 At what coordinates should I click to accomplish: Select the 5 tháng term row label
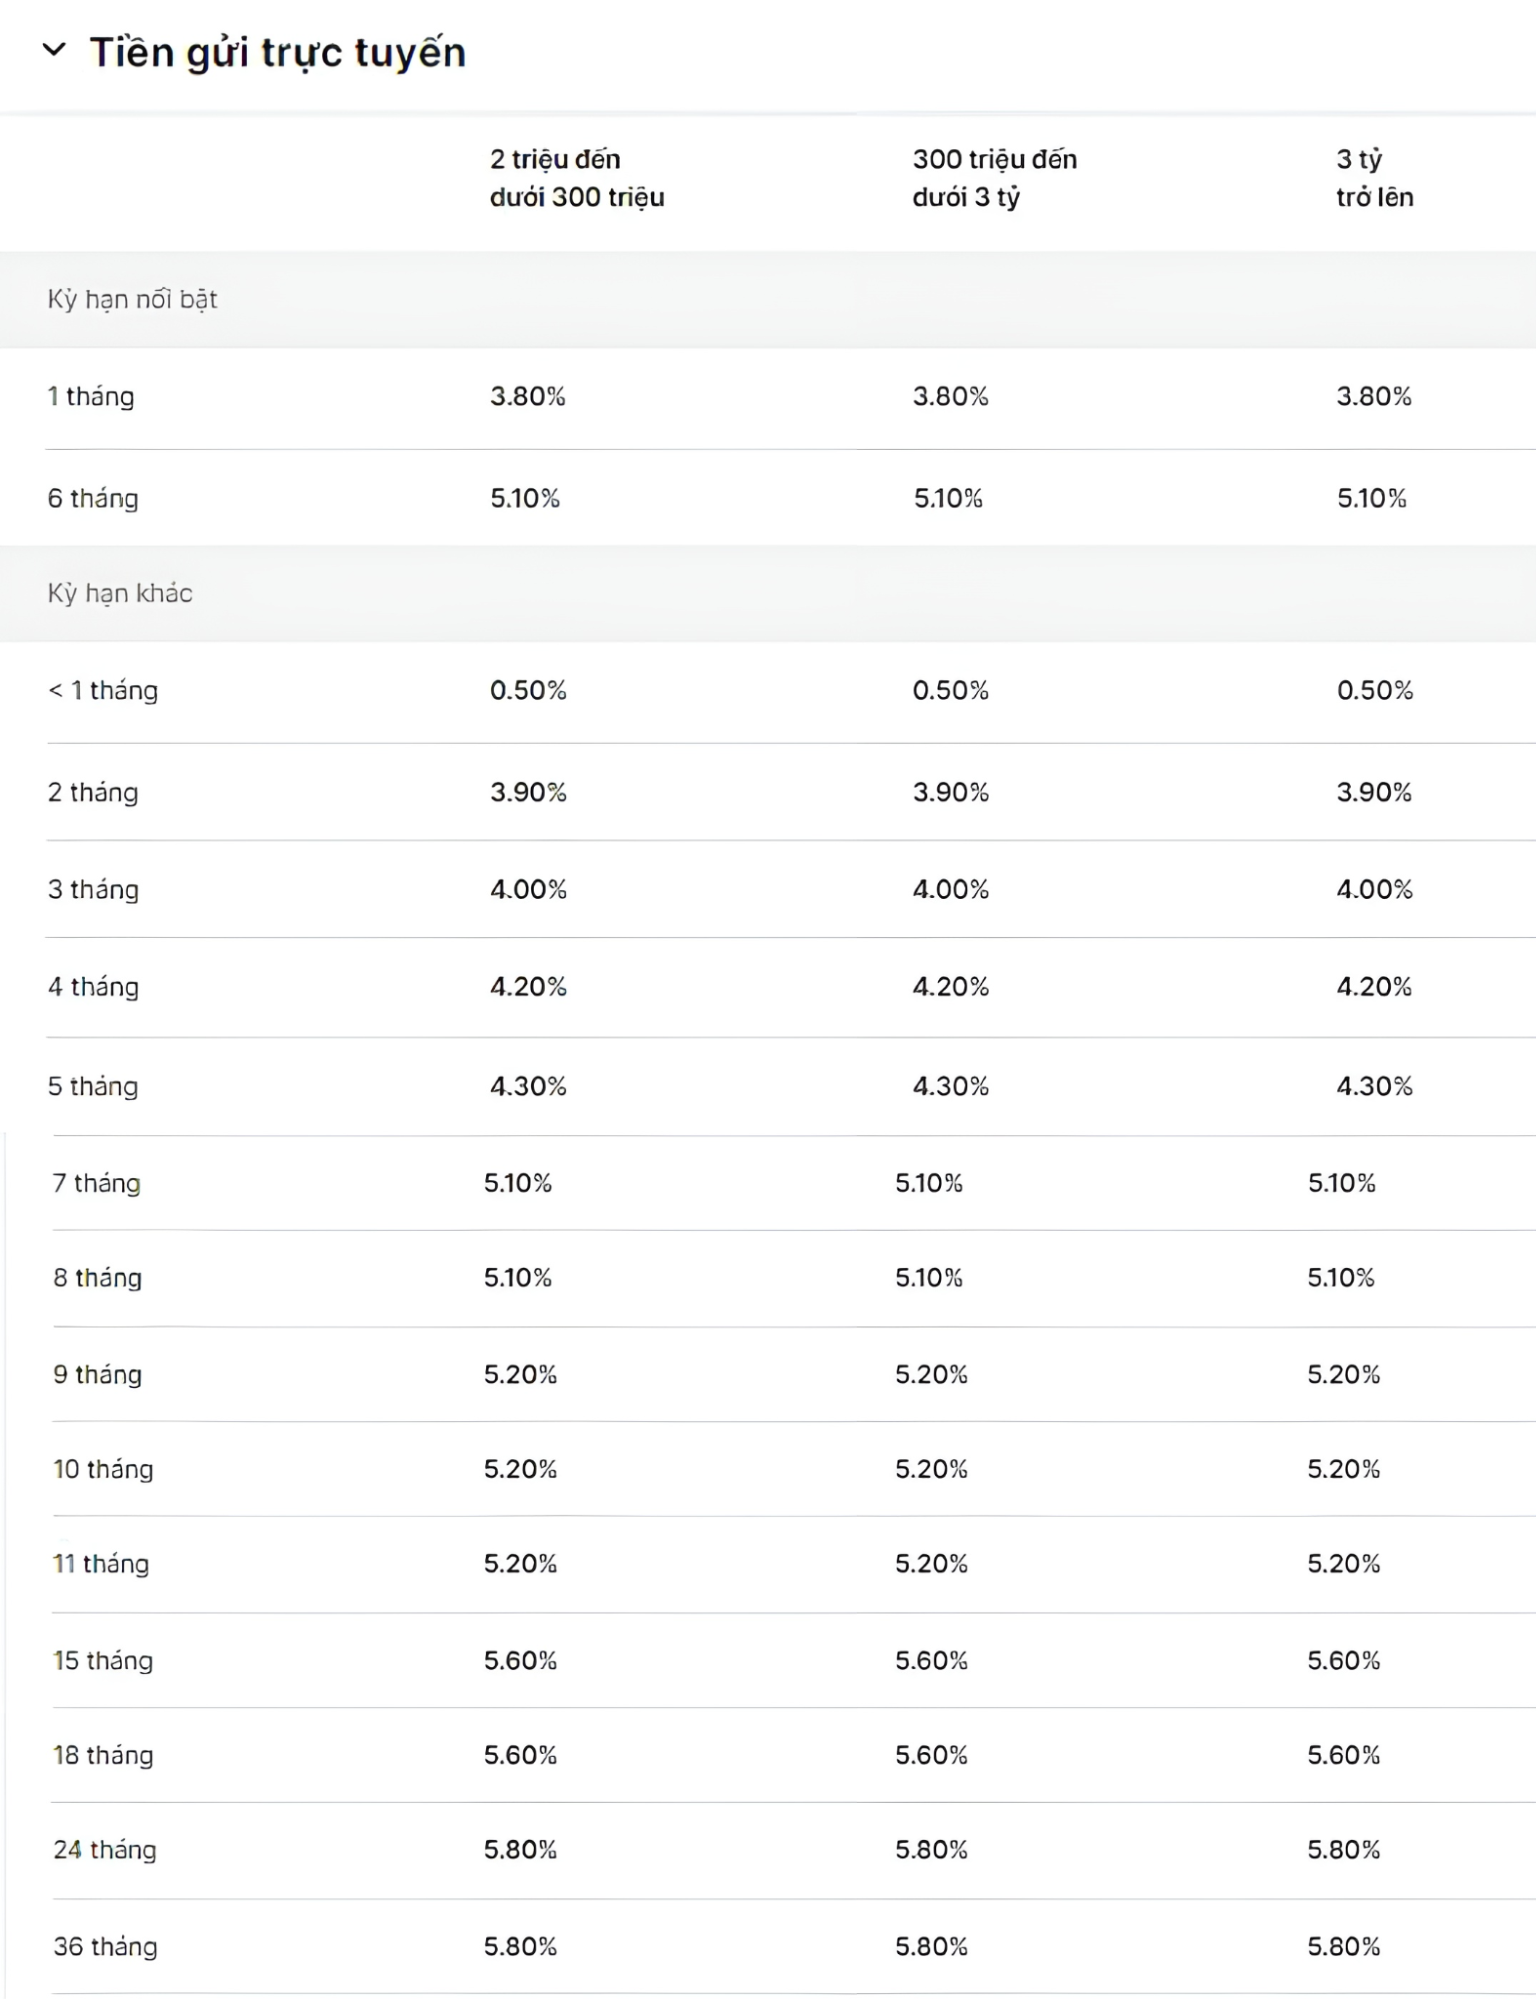93,1086
